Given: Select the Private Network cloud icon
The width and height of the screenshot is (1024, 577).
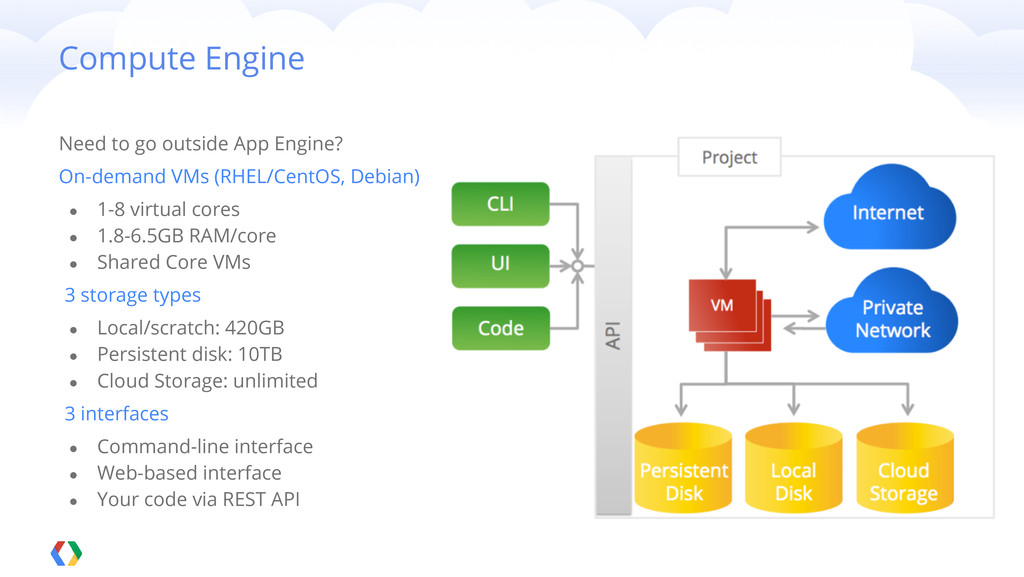Looking at the screenshot, I should pyautogui.click(x=891, y=311).
